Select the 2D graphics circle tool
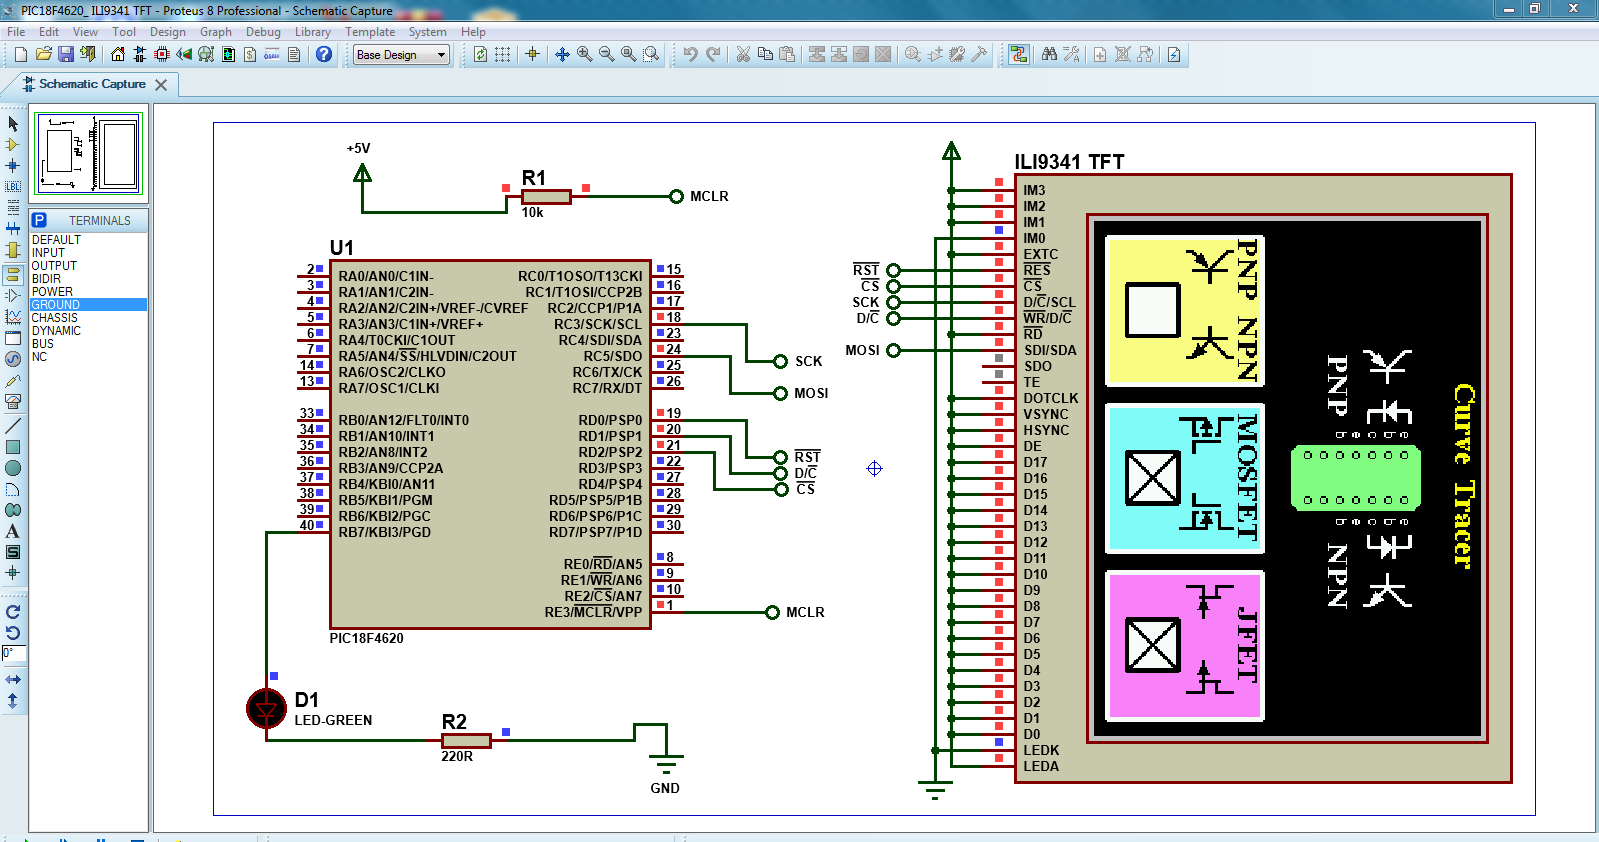The width and height of the screenshot is (1599, 842). point(13,468)
